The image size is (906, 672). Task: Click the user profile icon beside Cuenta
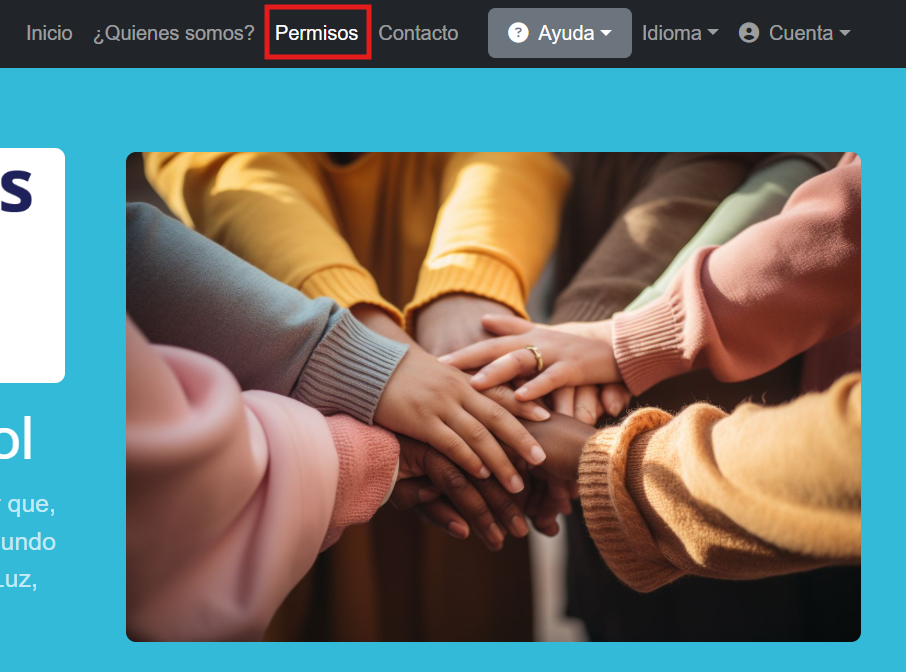(x=749, y=33)
